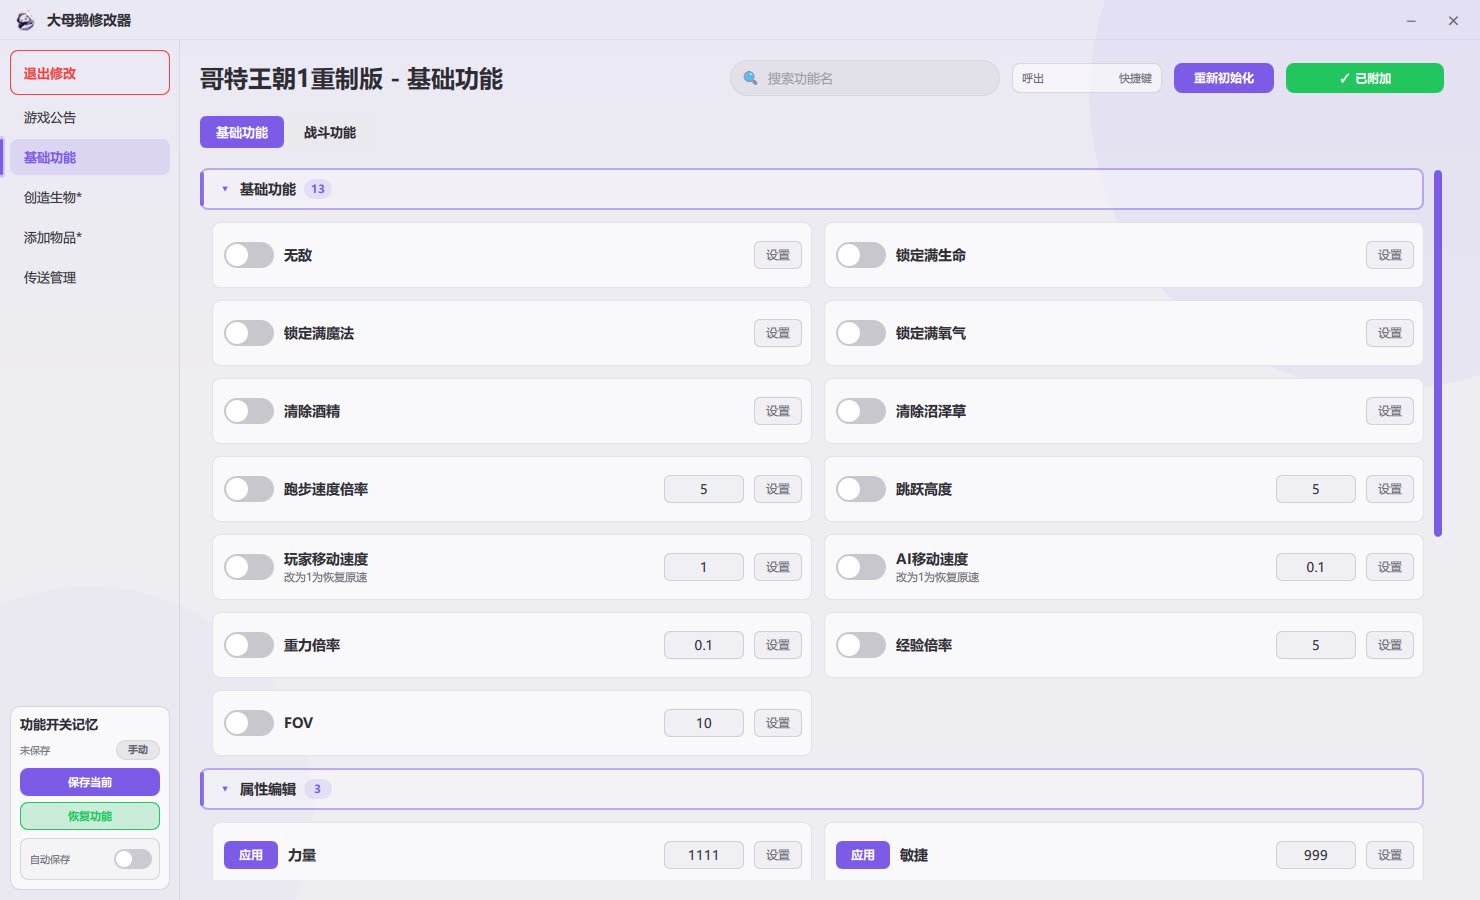Collapse the 基础功能 section header
This screenshot has height=900, width=1480.
pos(812,189)
